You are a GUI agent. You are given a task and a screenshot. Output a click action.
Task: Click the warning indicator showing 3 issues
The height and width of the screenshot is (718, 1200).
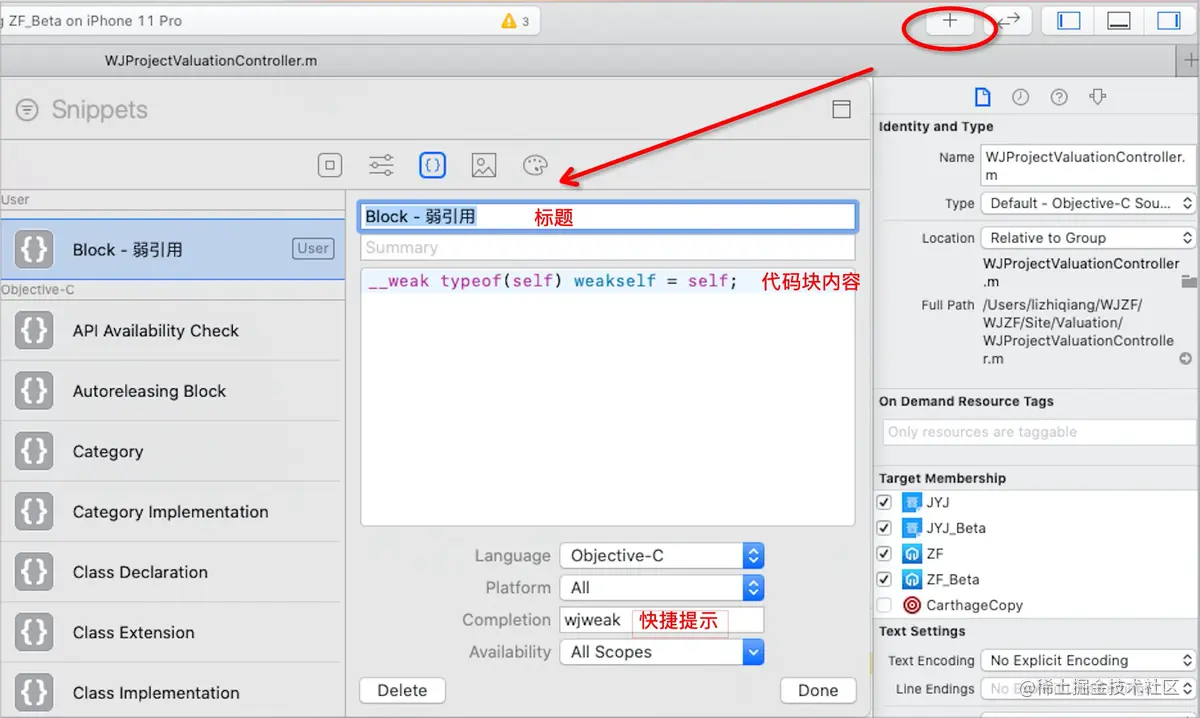(515, 21)
